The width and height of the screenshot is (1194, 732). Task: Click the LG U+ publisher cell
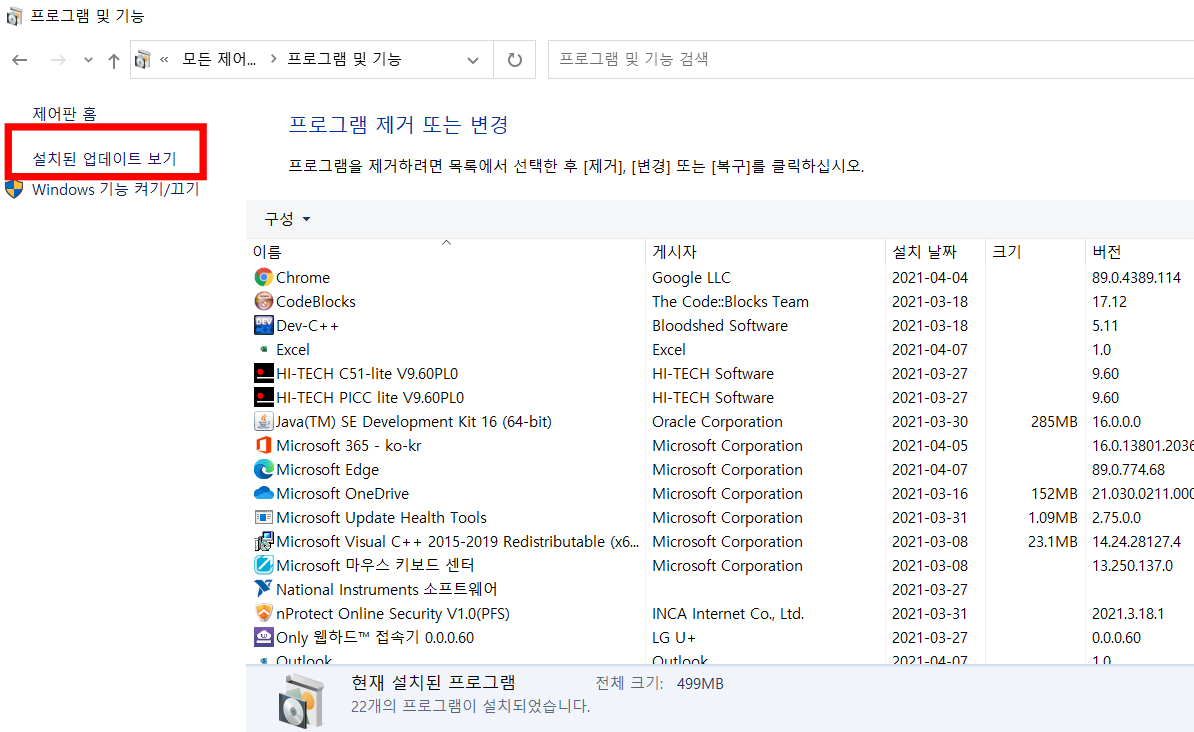pos(674,638)
